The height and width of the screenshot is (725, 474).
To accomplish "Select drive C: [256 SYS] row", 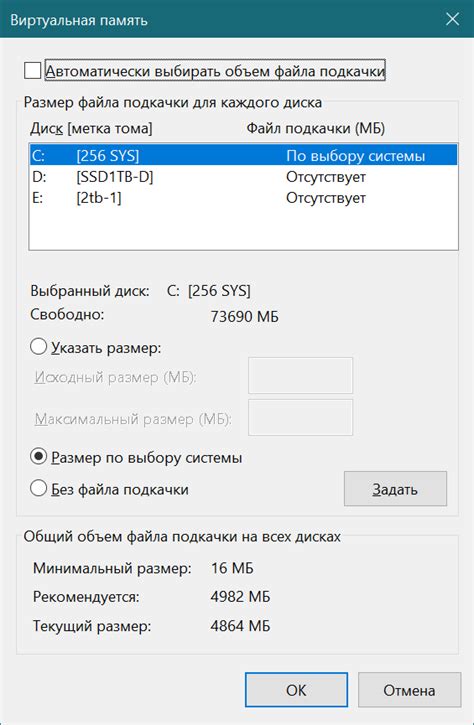I will tap(243, 155).
